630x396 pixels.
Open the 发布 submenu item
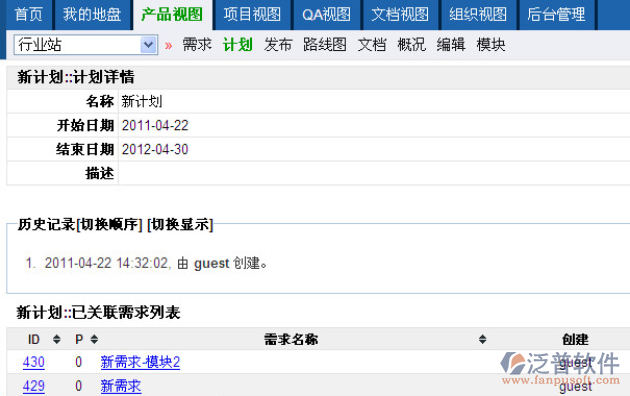click(278, 45)
